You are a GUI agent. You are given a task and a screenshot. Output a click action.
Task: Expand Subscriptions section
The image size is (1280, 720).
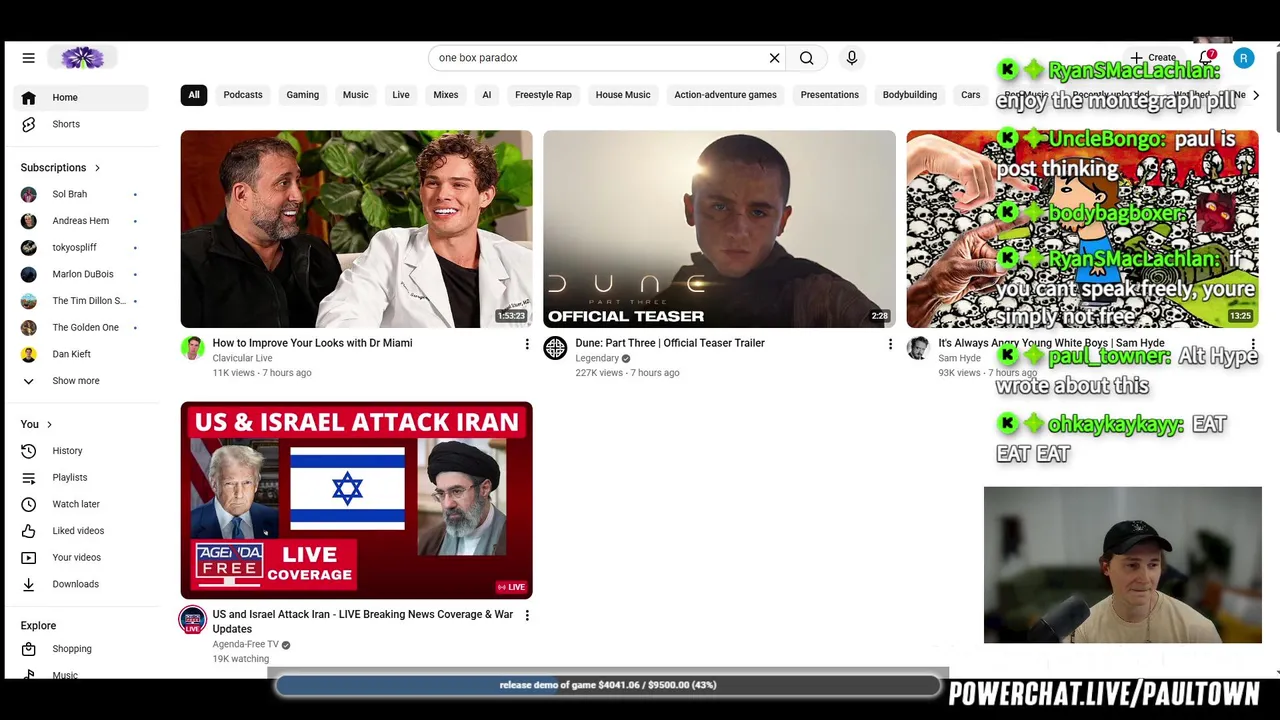click(60, 168)
